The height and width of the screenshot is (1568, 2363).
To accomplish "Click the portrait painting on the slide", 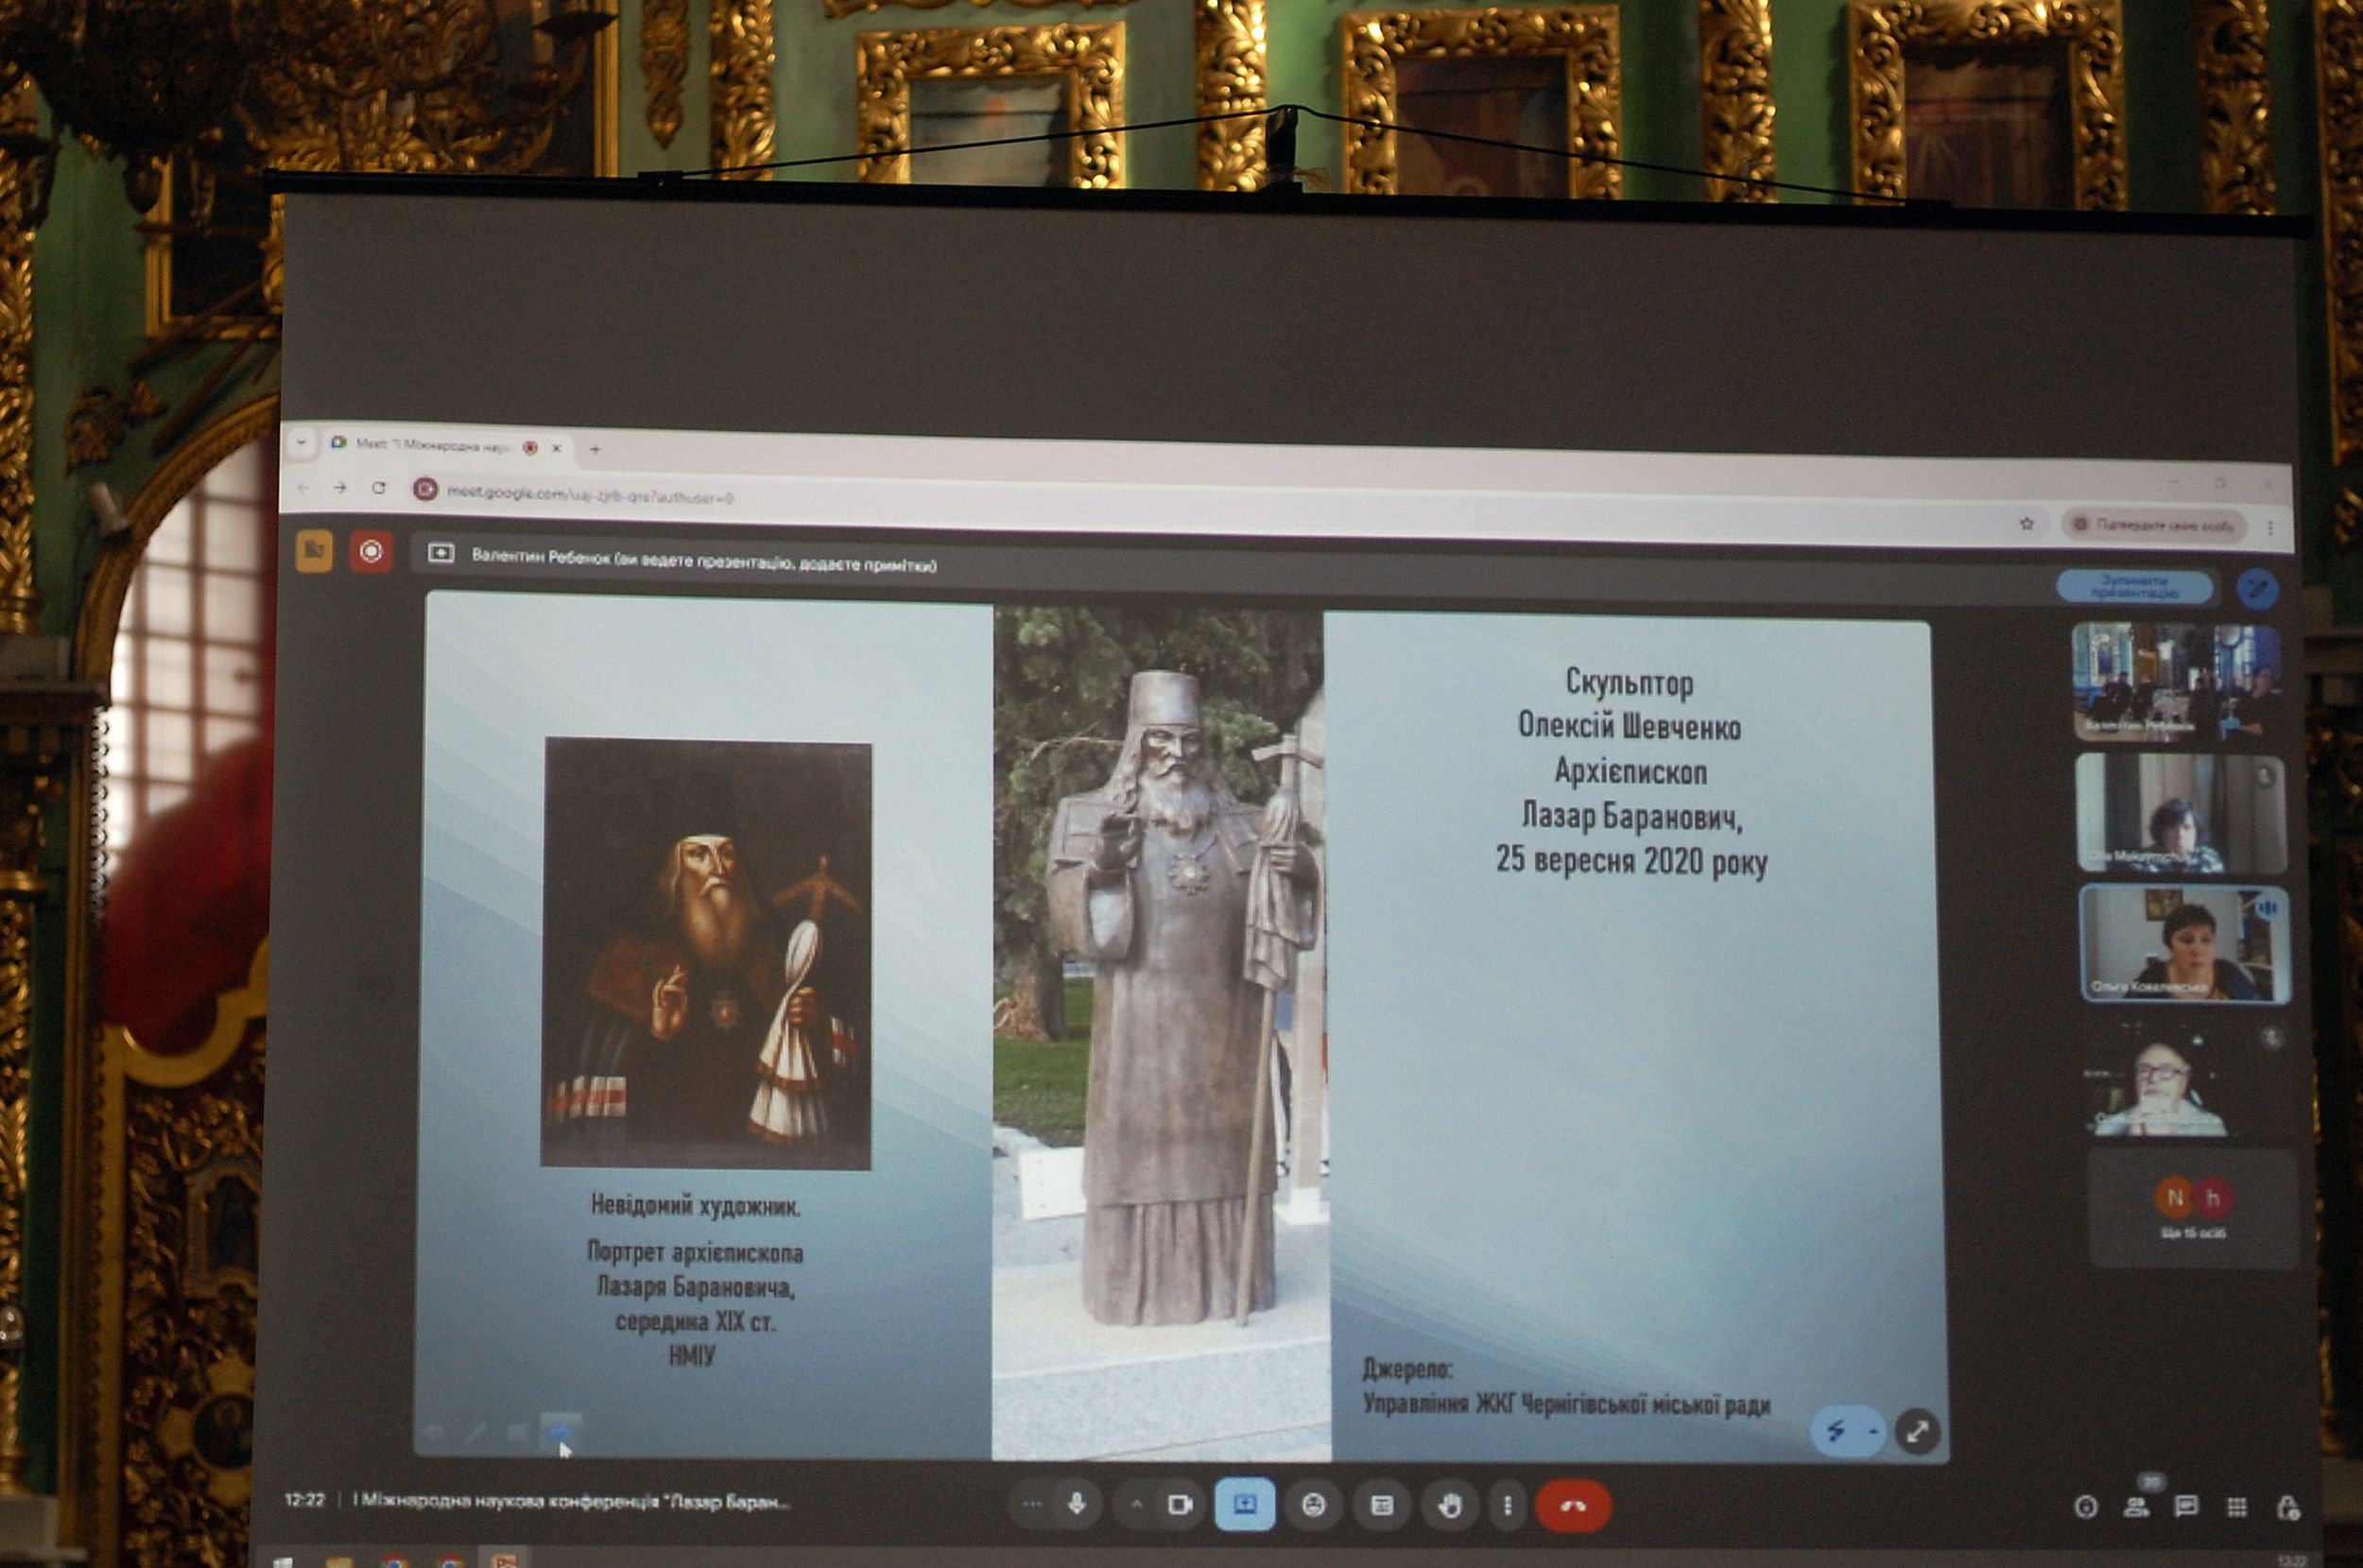I will click(706, 953).
